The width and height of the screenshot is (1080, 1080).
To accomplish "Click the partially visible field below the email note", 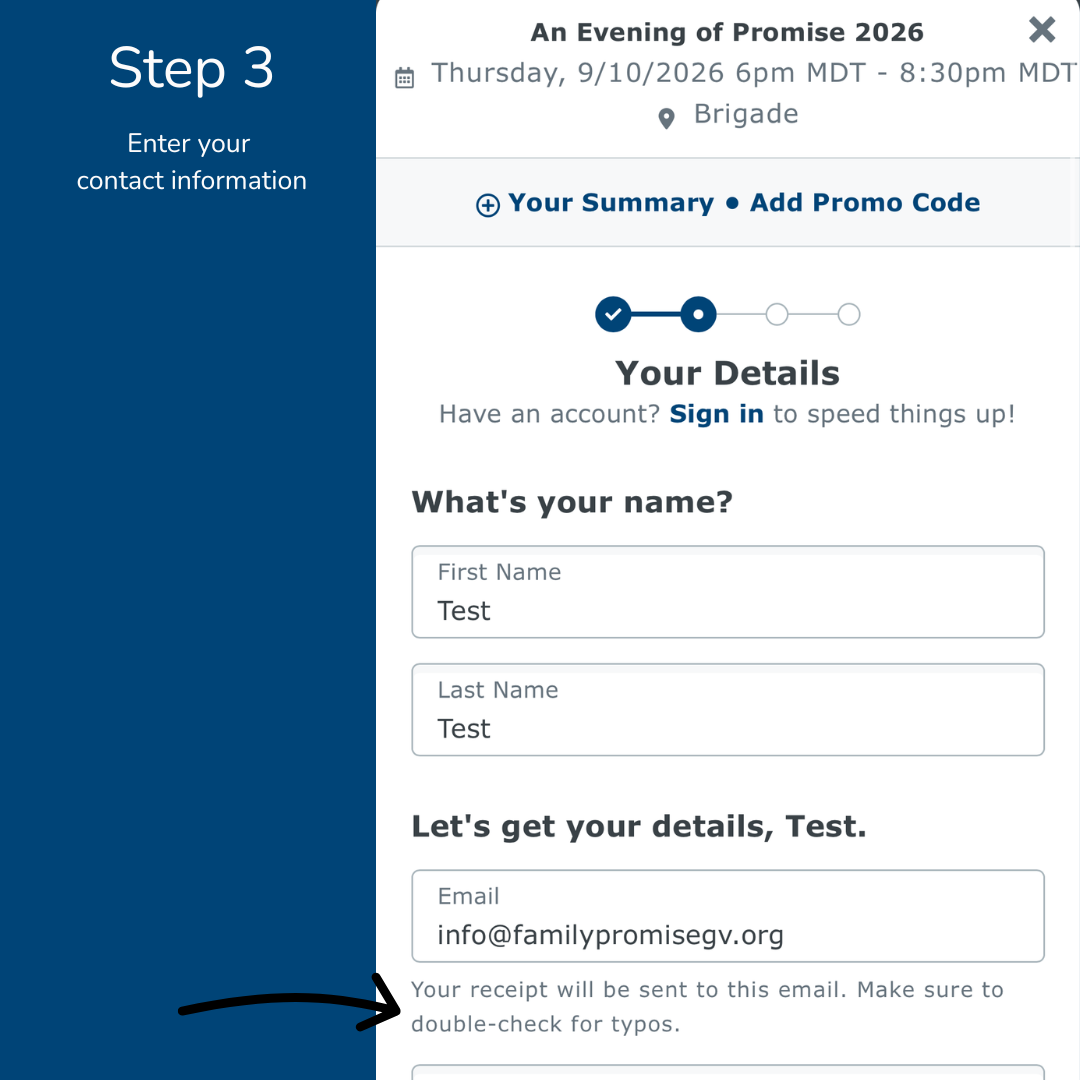I will pyautogui.click(x=728, y=1072).
